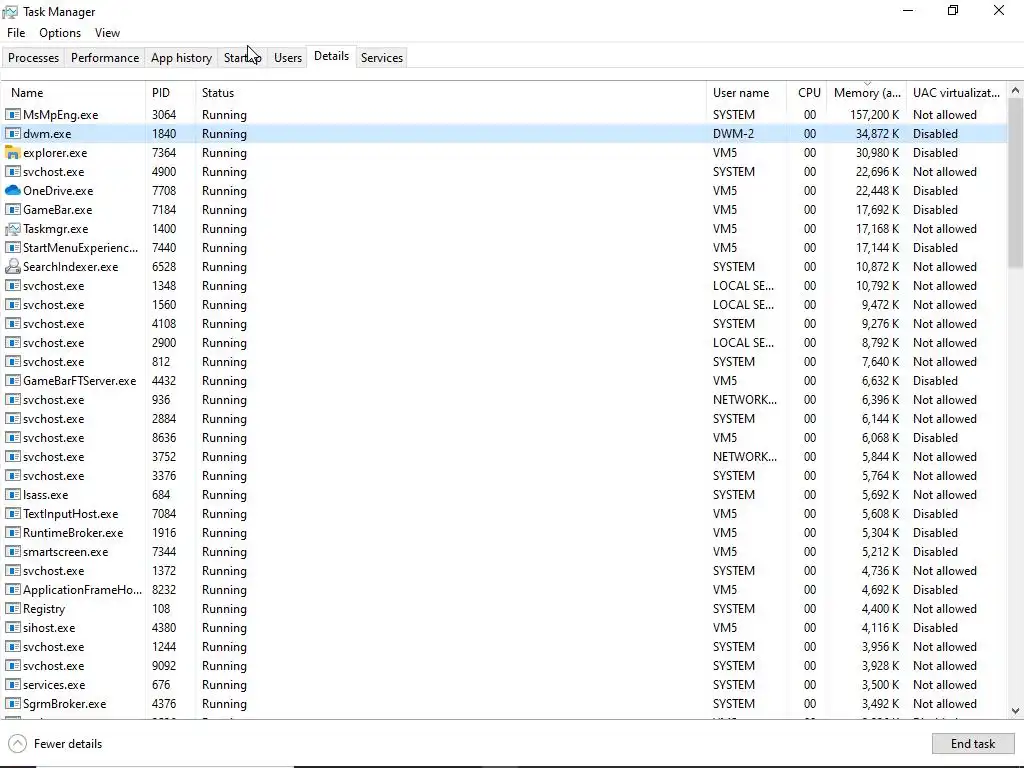Click the sihost.exe icon

(12, 628)
